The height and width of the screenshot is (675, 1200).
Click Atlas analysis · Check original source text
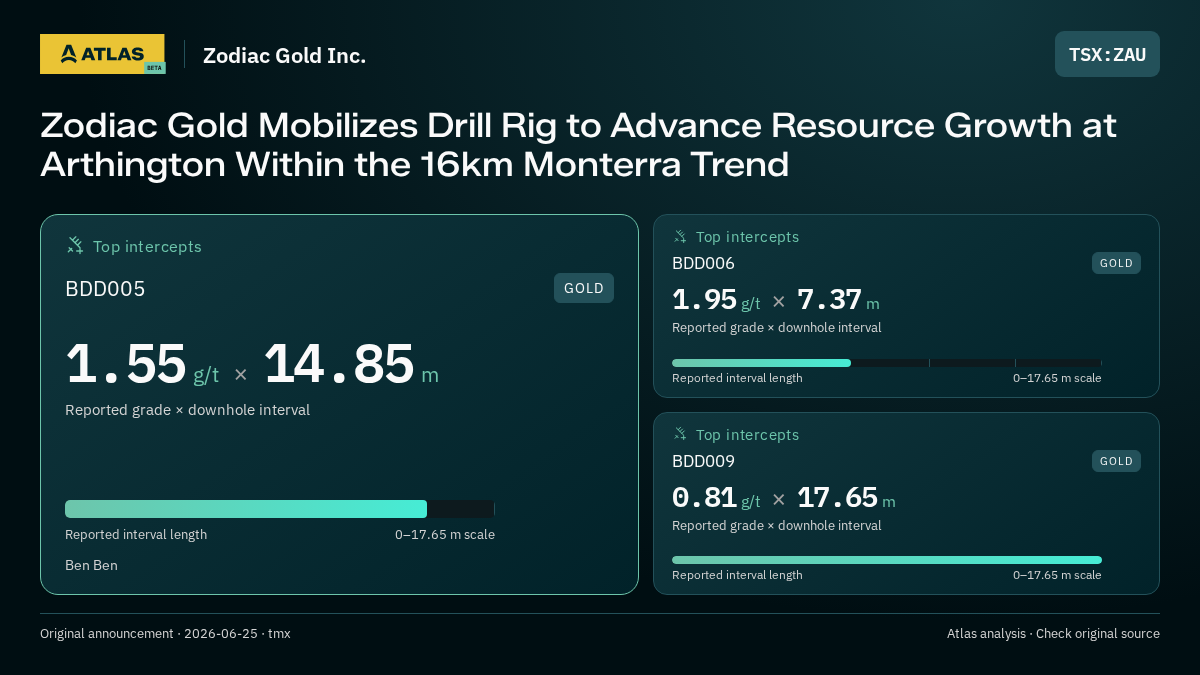[1053, 634]
